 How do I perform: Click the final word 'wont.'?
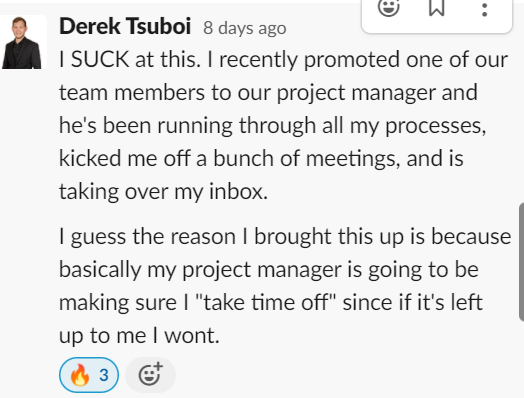(x=191, y=336)
